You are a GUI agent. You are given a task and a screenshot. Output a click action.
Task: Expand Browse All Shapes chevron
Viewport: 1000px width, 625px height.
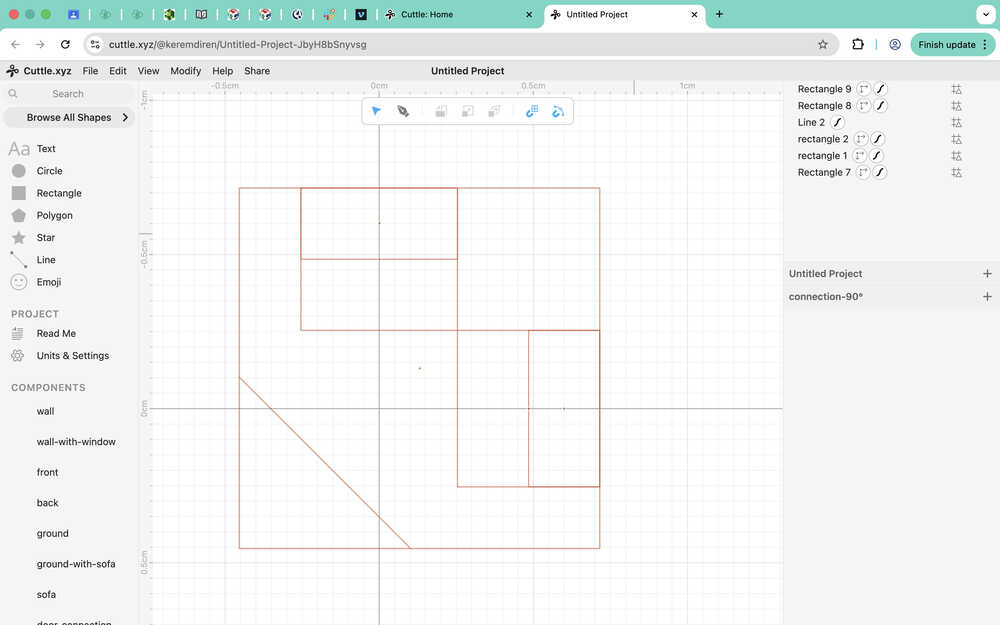tap(125, 118)
